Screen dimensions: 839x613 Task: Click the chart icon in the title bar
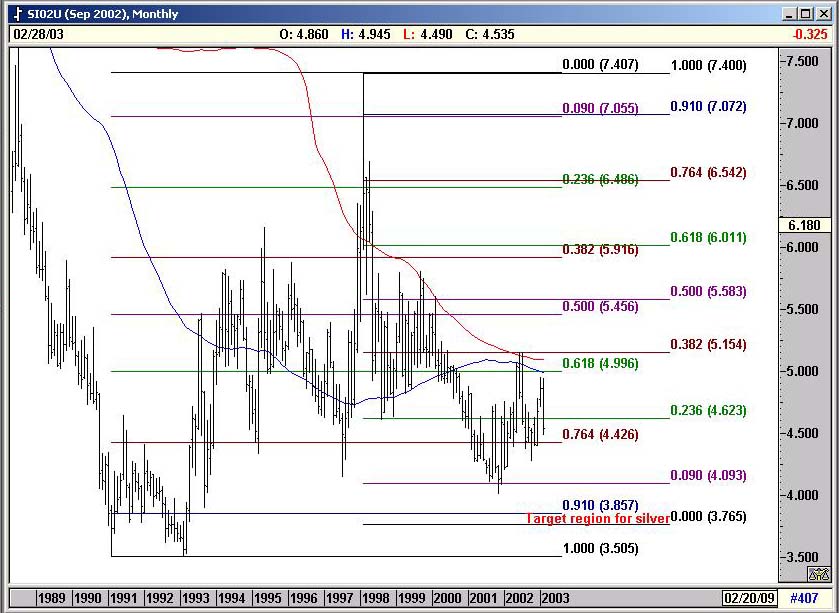[x=18, y=14]
